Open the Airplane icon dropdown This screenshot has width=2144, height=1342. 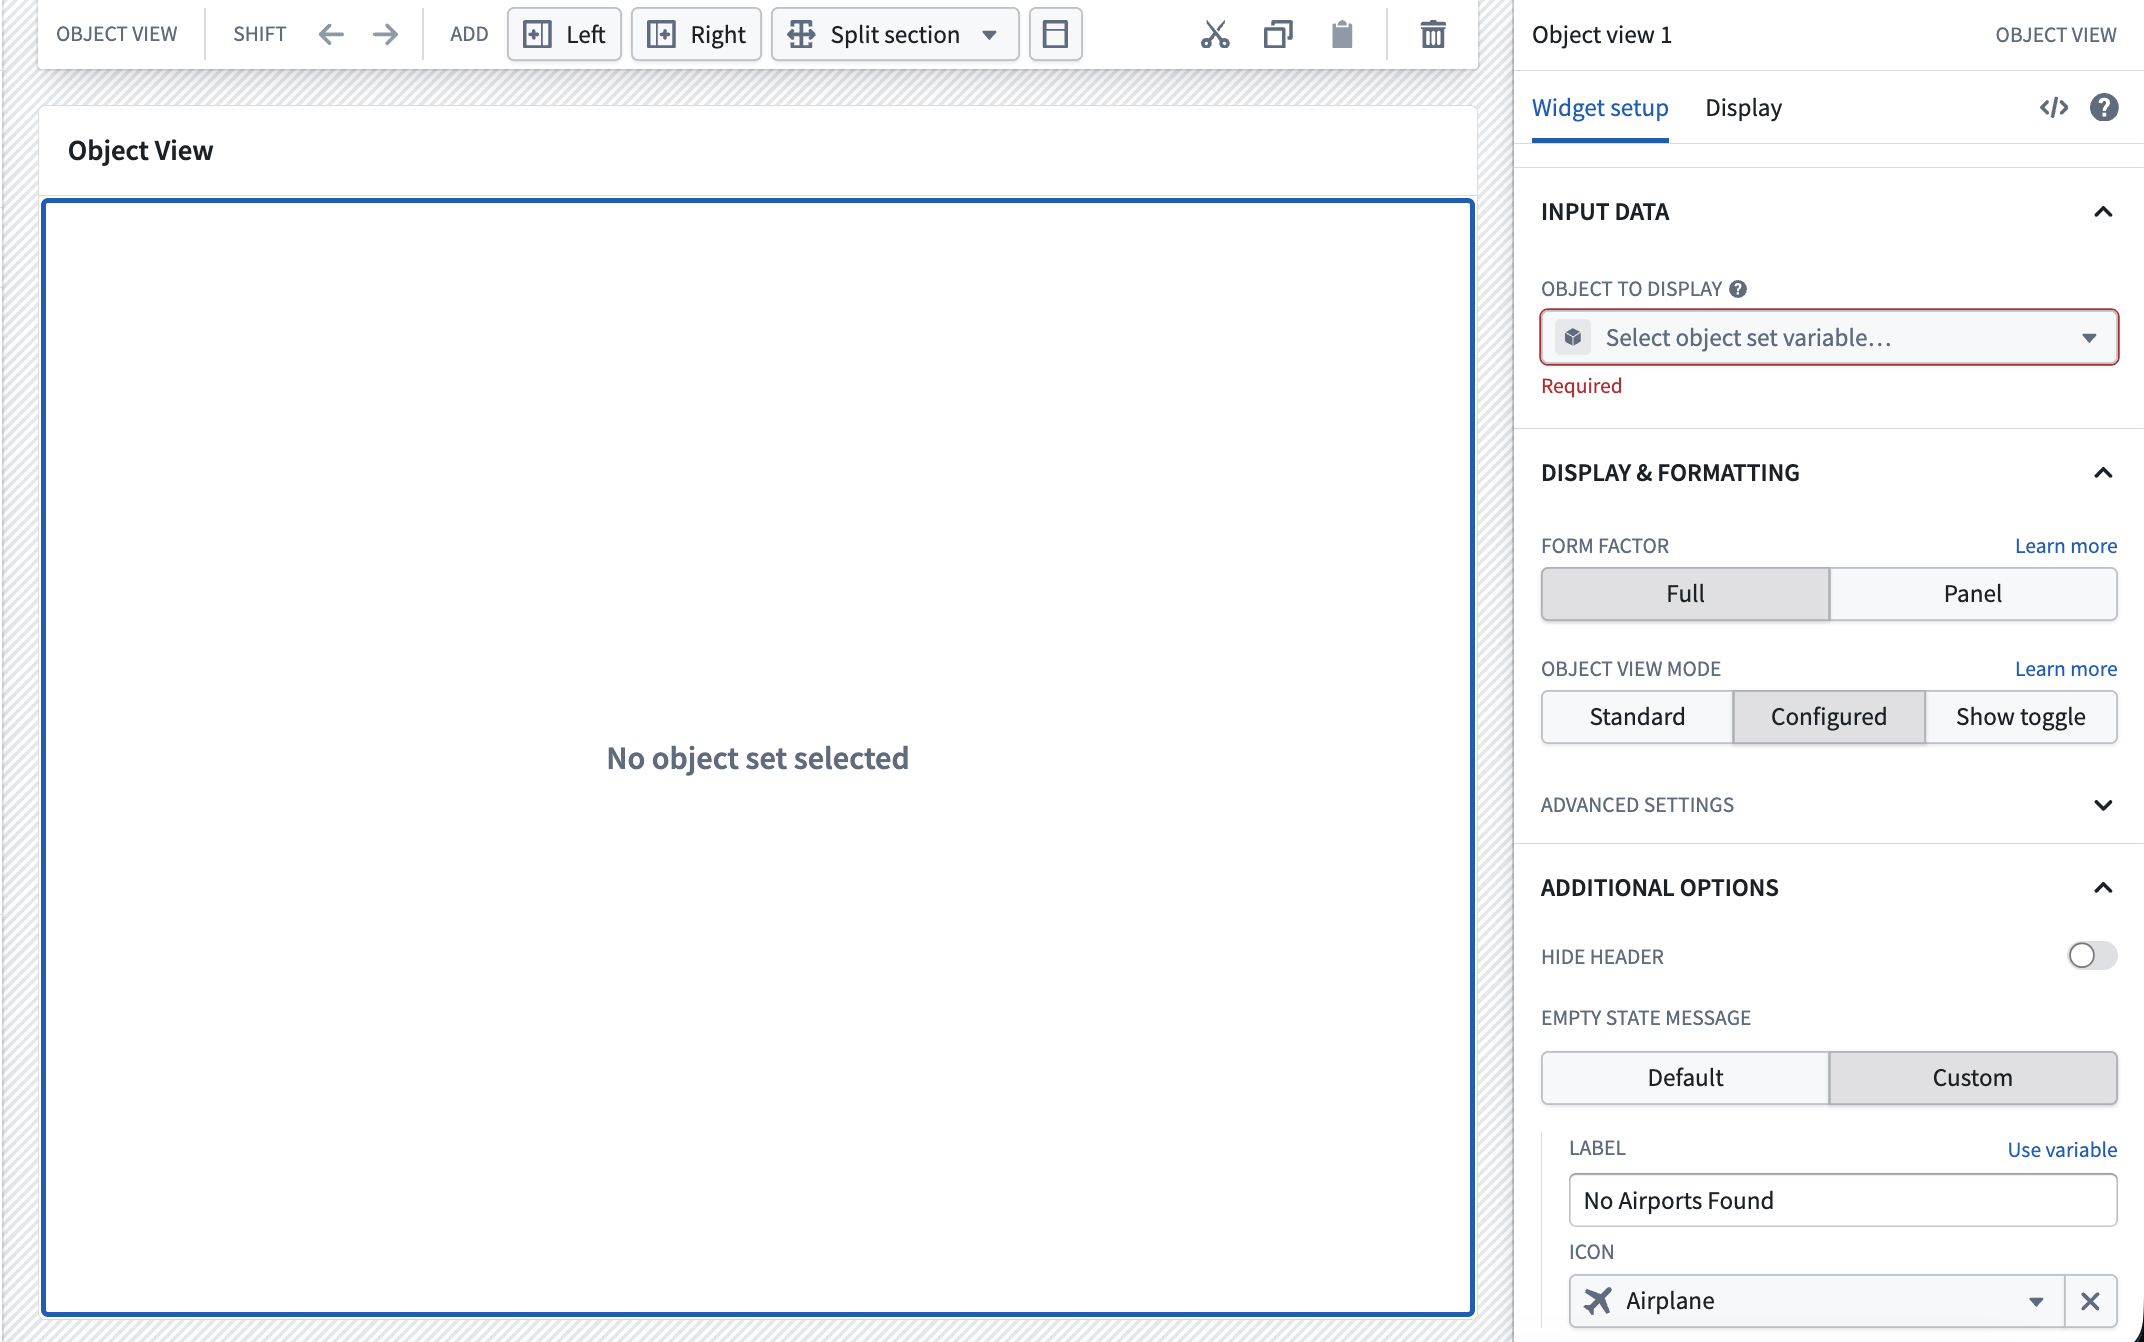pos(1817,1301)
